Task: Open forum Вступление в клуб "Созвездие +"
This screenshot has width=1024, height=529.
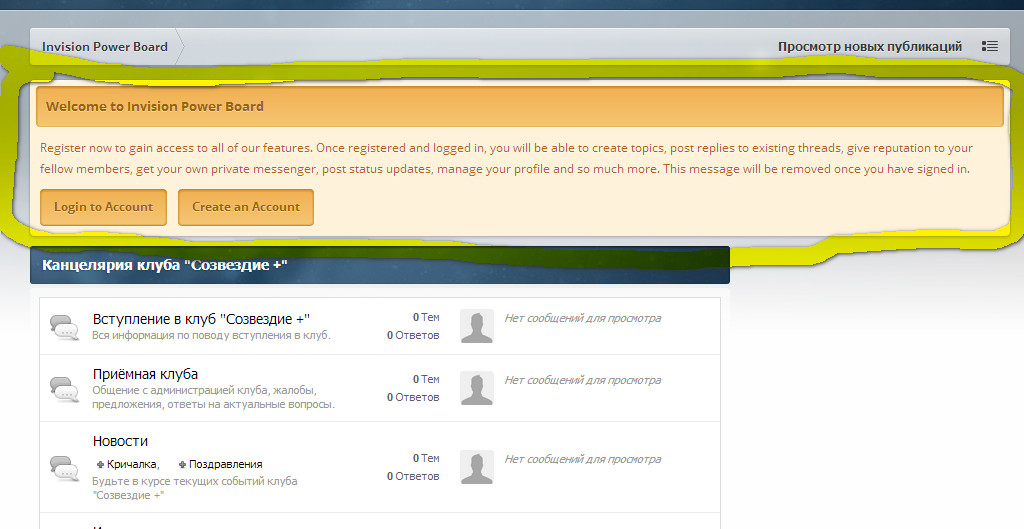Action: tap(201, 319)
